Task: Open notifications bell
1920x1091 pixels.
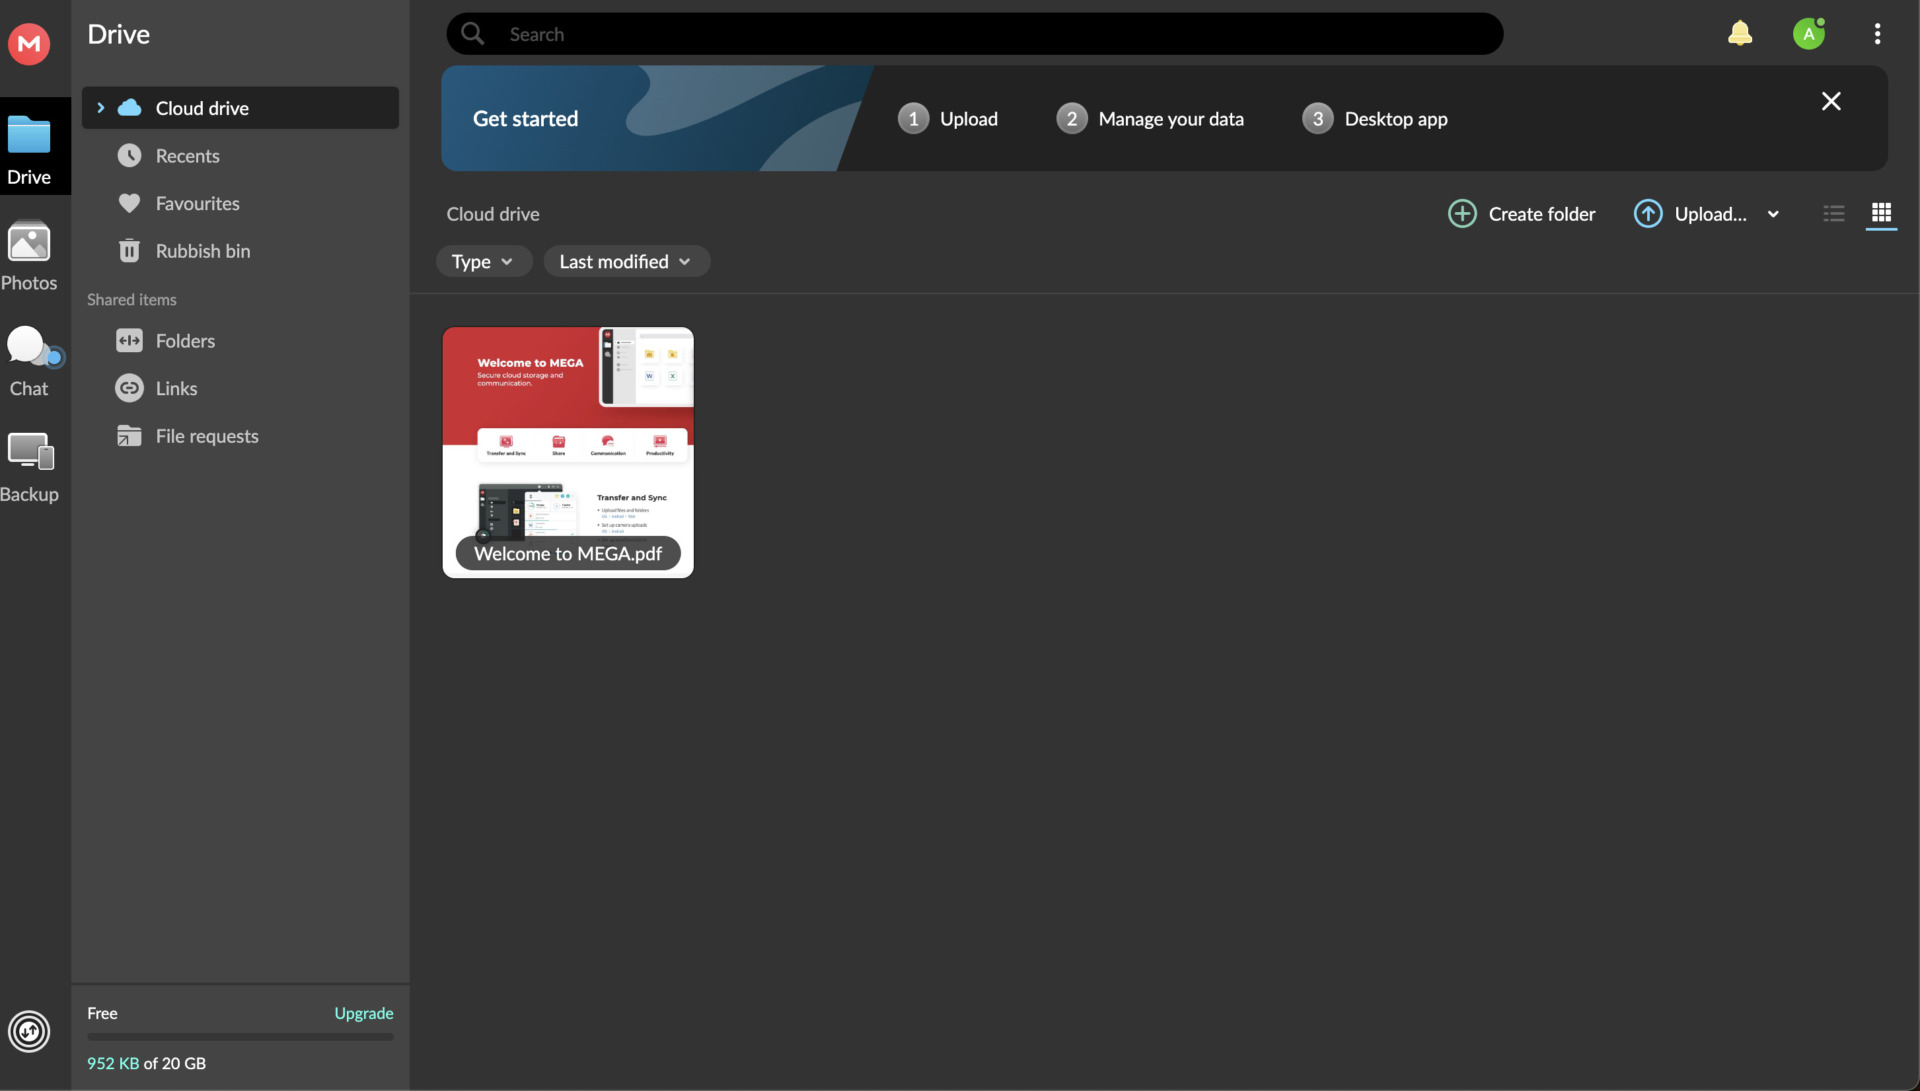Action: [x=1740, y=33]
